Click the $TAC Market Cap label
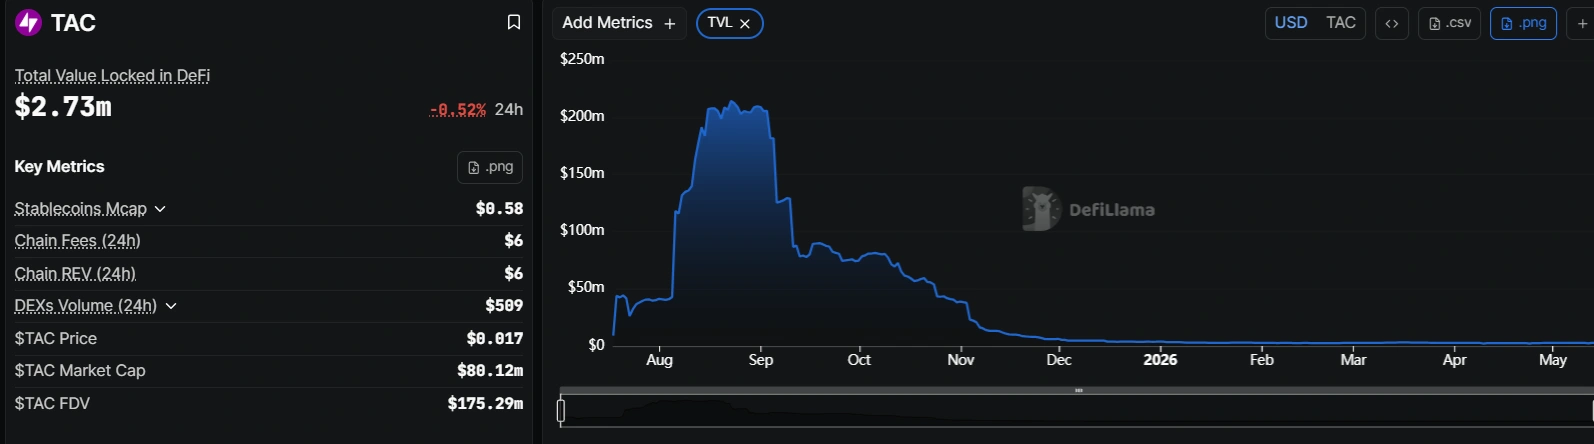This screenshot has height=444, width=1594. coord(80,371)
